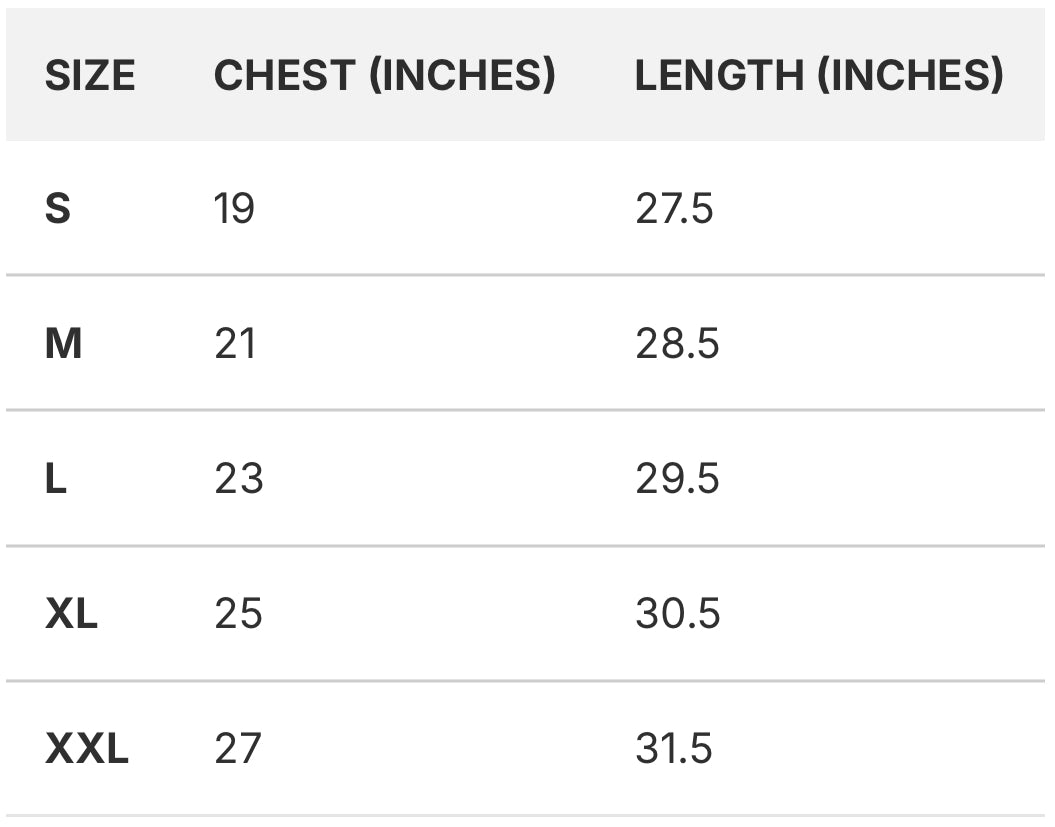Click chest value 21 for size M
This screenshot has height=827, width=1055.
click(235, 344)
